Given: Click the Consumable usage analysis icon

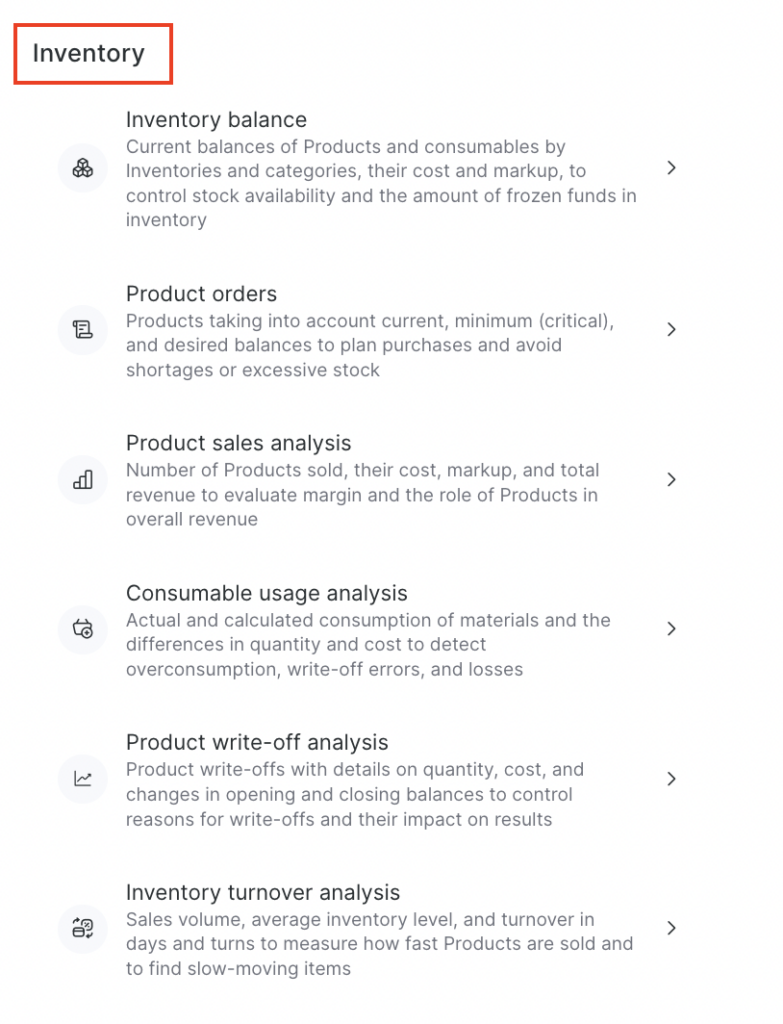Looking at the screenshot, I should click(83, 629).
